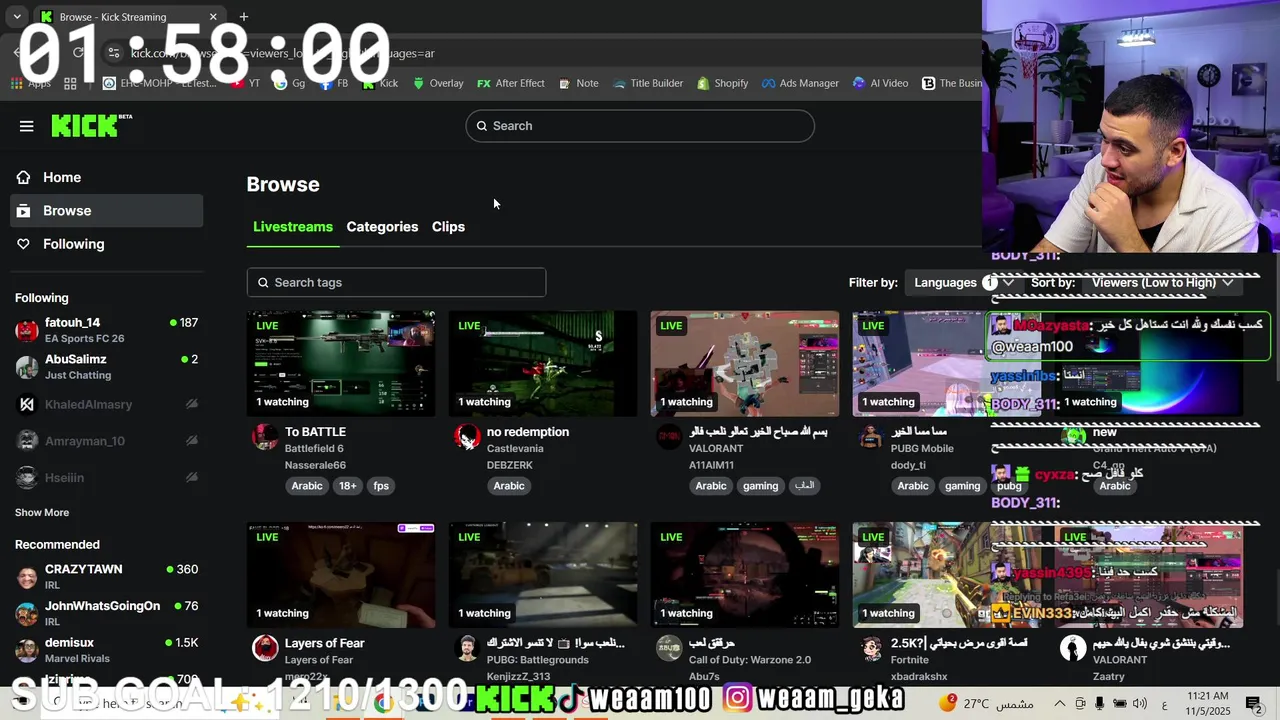Open the AI Video bookmark
This screenshot has height=720, width=1280.
880,83
